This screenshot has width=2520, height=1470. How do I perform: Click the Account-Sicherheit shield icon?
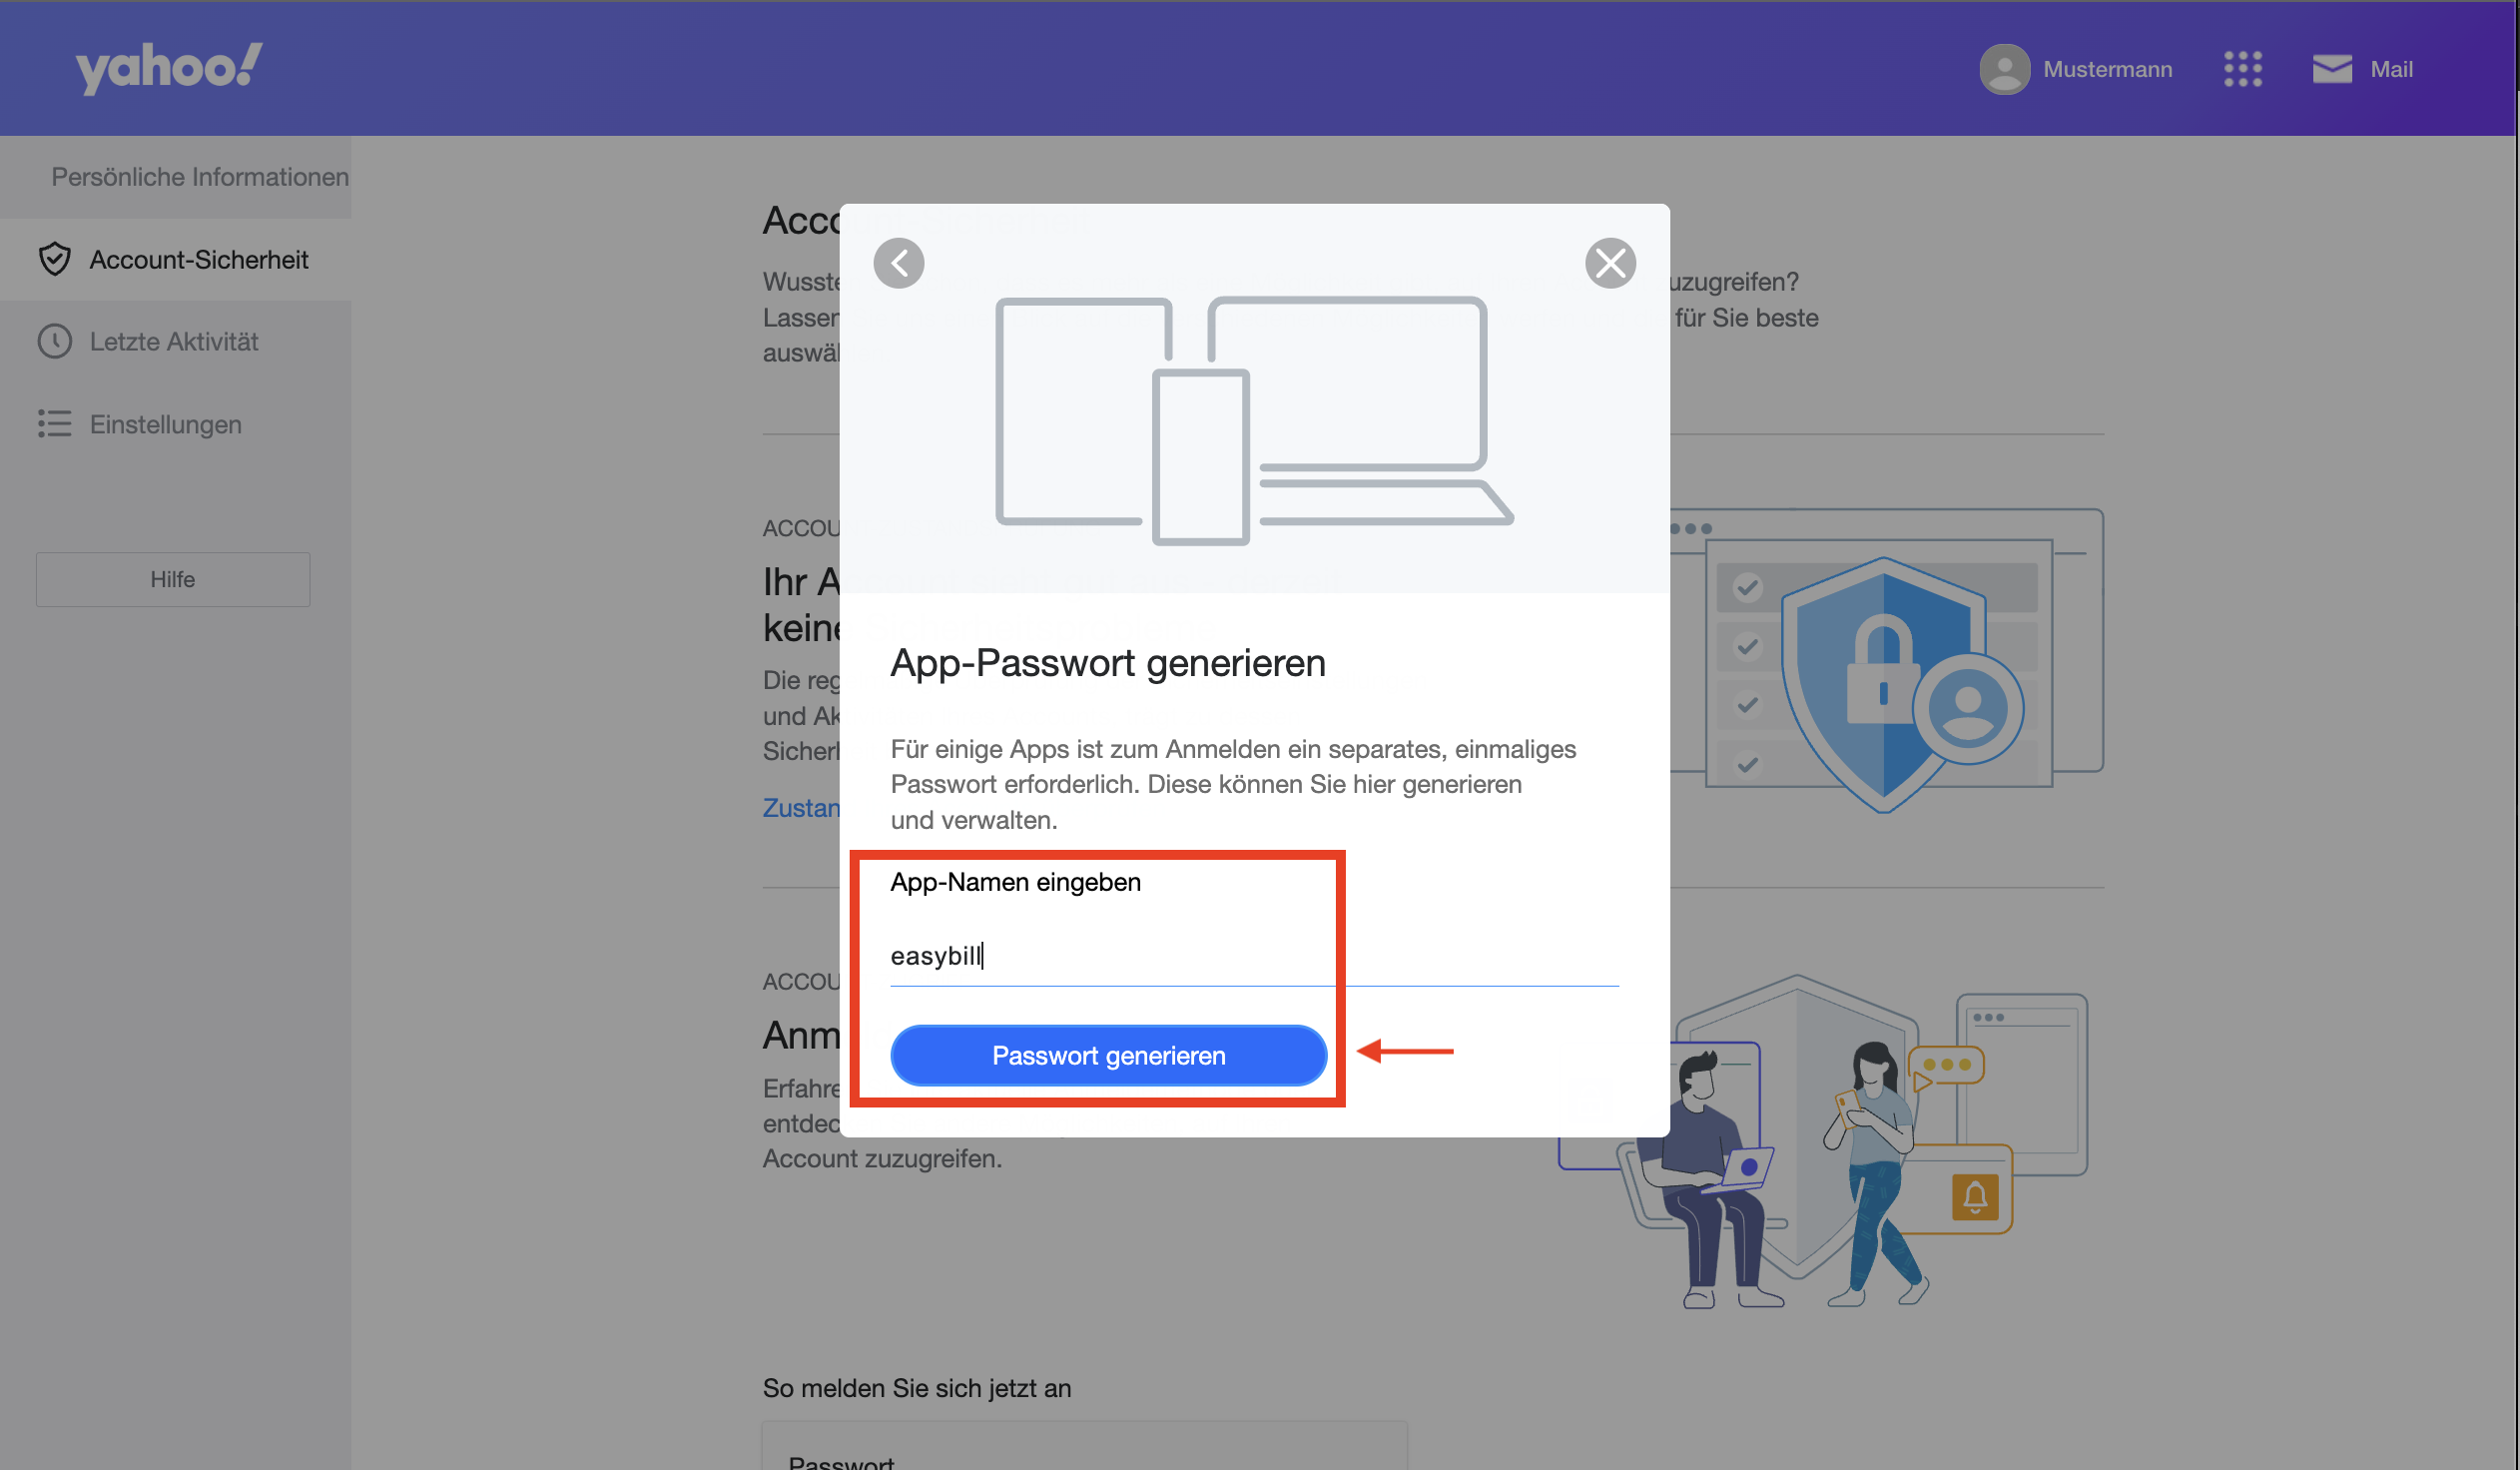(55, 259)
